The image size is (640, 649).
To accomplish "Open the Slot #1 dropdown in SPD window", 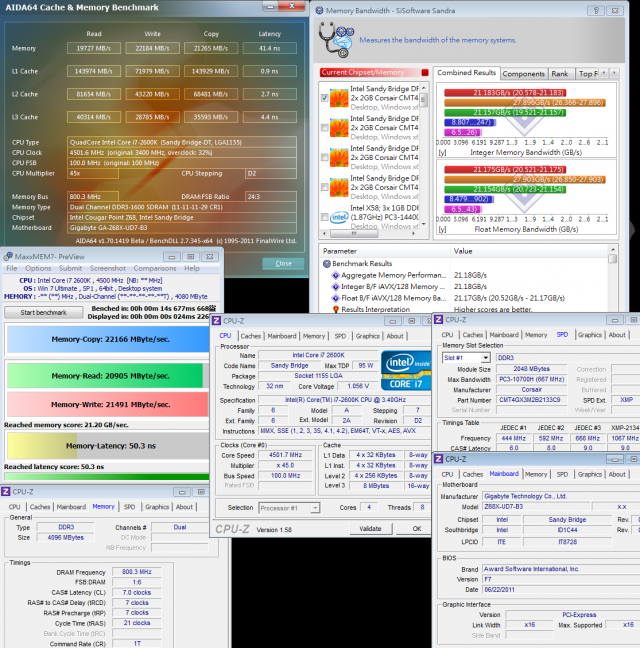I will click(x=486, y=358).
